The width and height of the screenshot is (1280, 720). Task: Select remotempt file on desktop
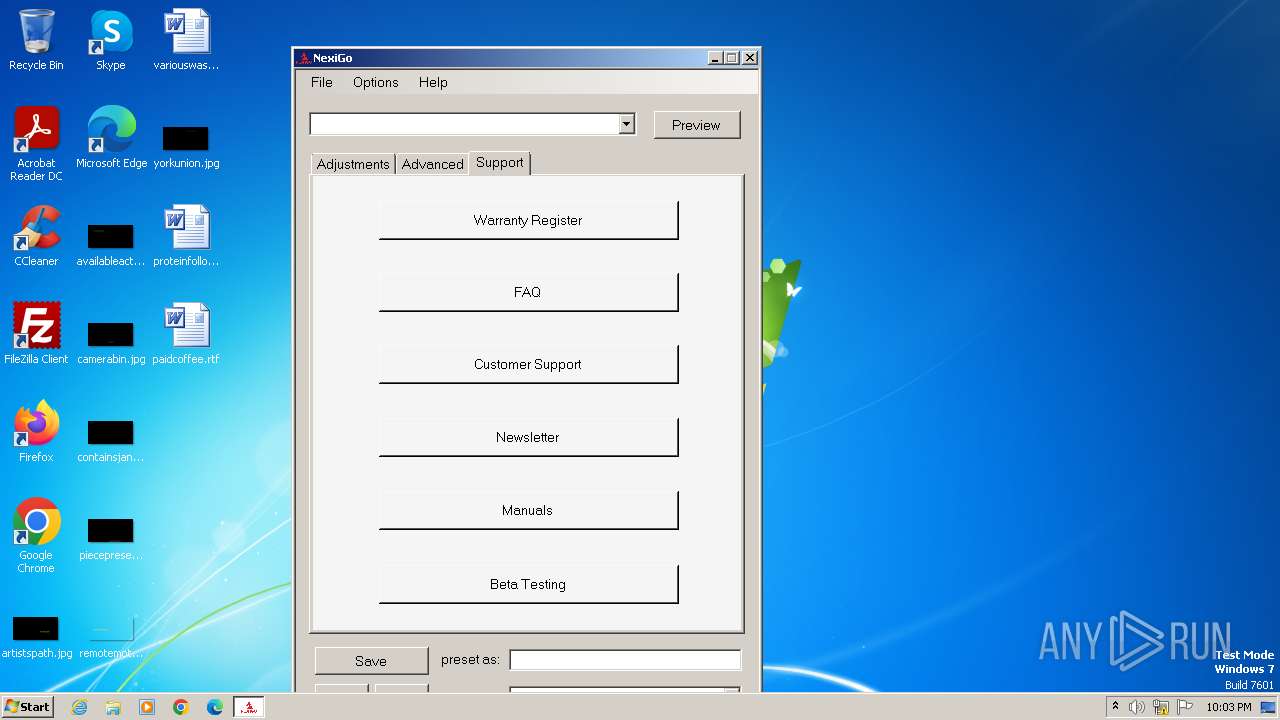(x=111, y=637)
